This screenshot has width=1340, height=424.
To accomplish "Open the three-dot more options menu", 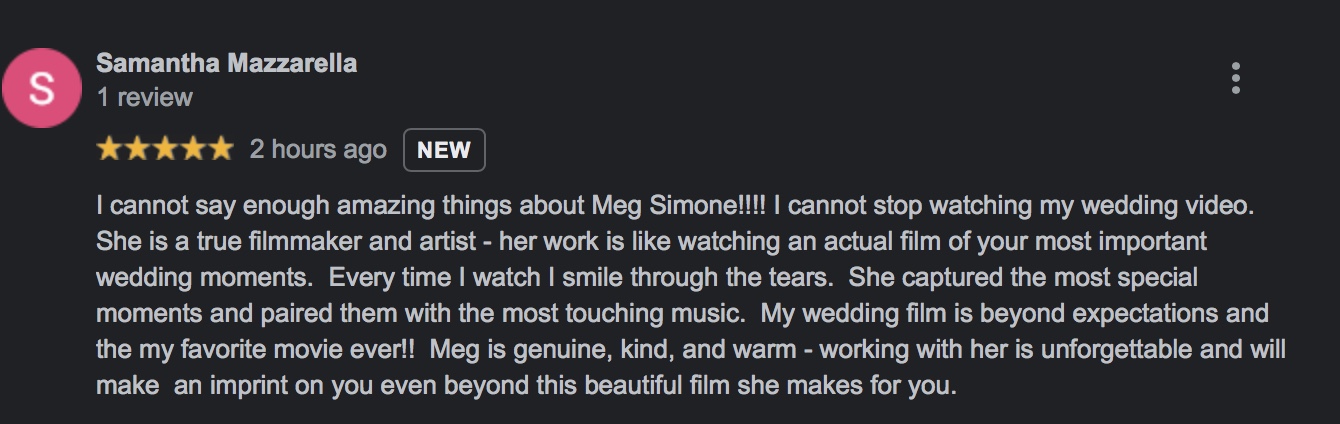I will (1236, 78).
